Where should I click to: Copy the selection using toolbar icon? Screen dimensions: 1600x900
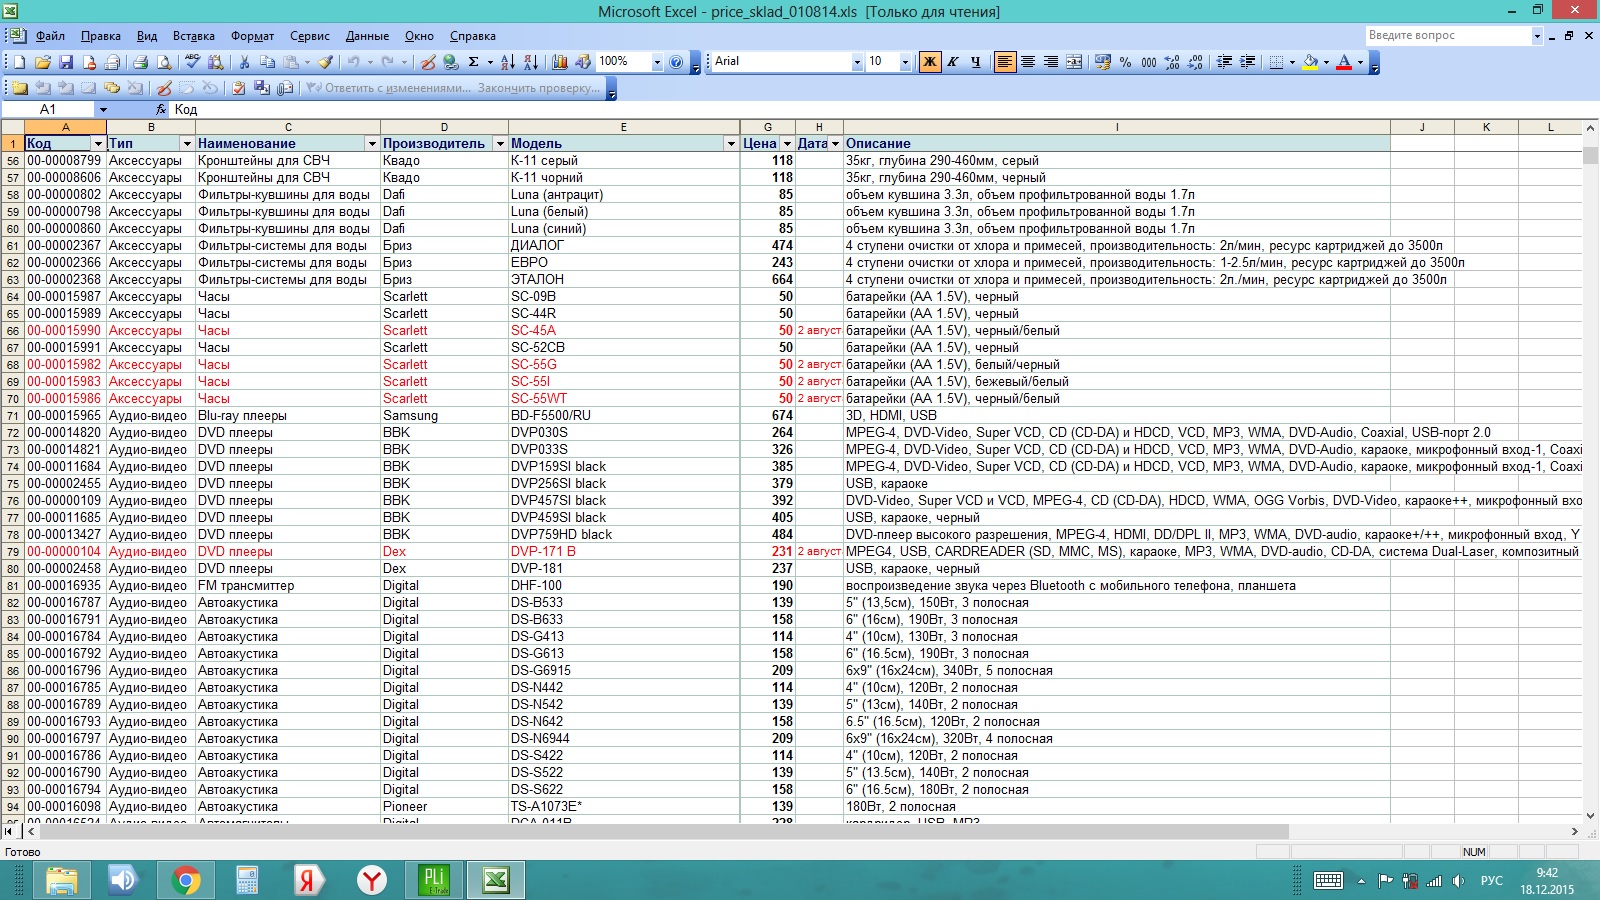tap(267, 62)
